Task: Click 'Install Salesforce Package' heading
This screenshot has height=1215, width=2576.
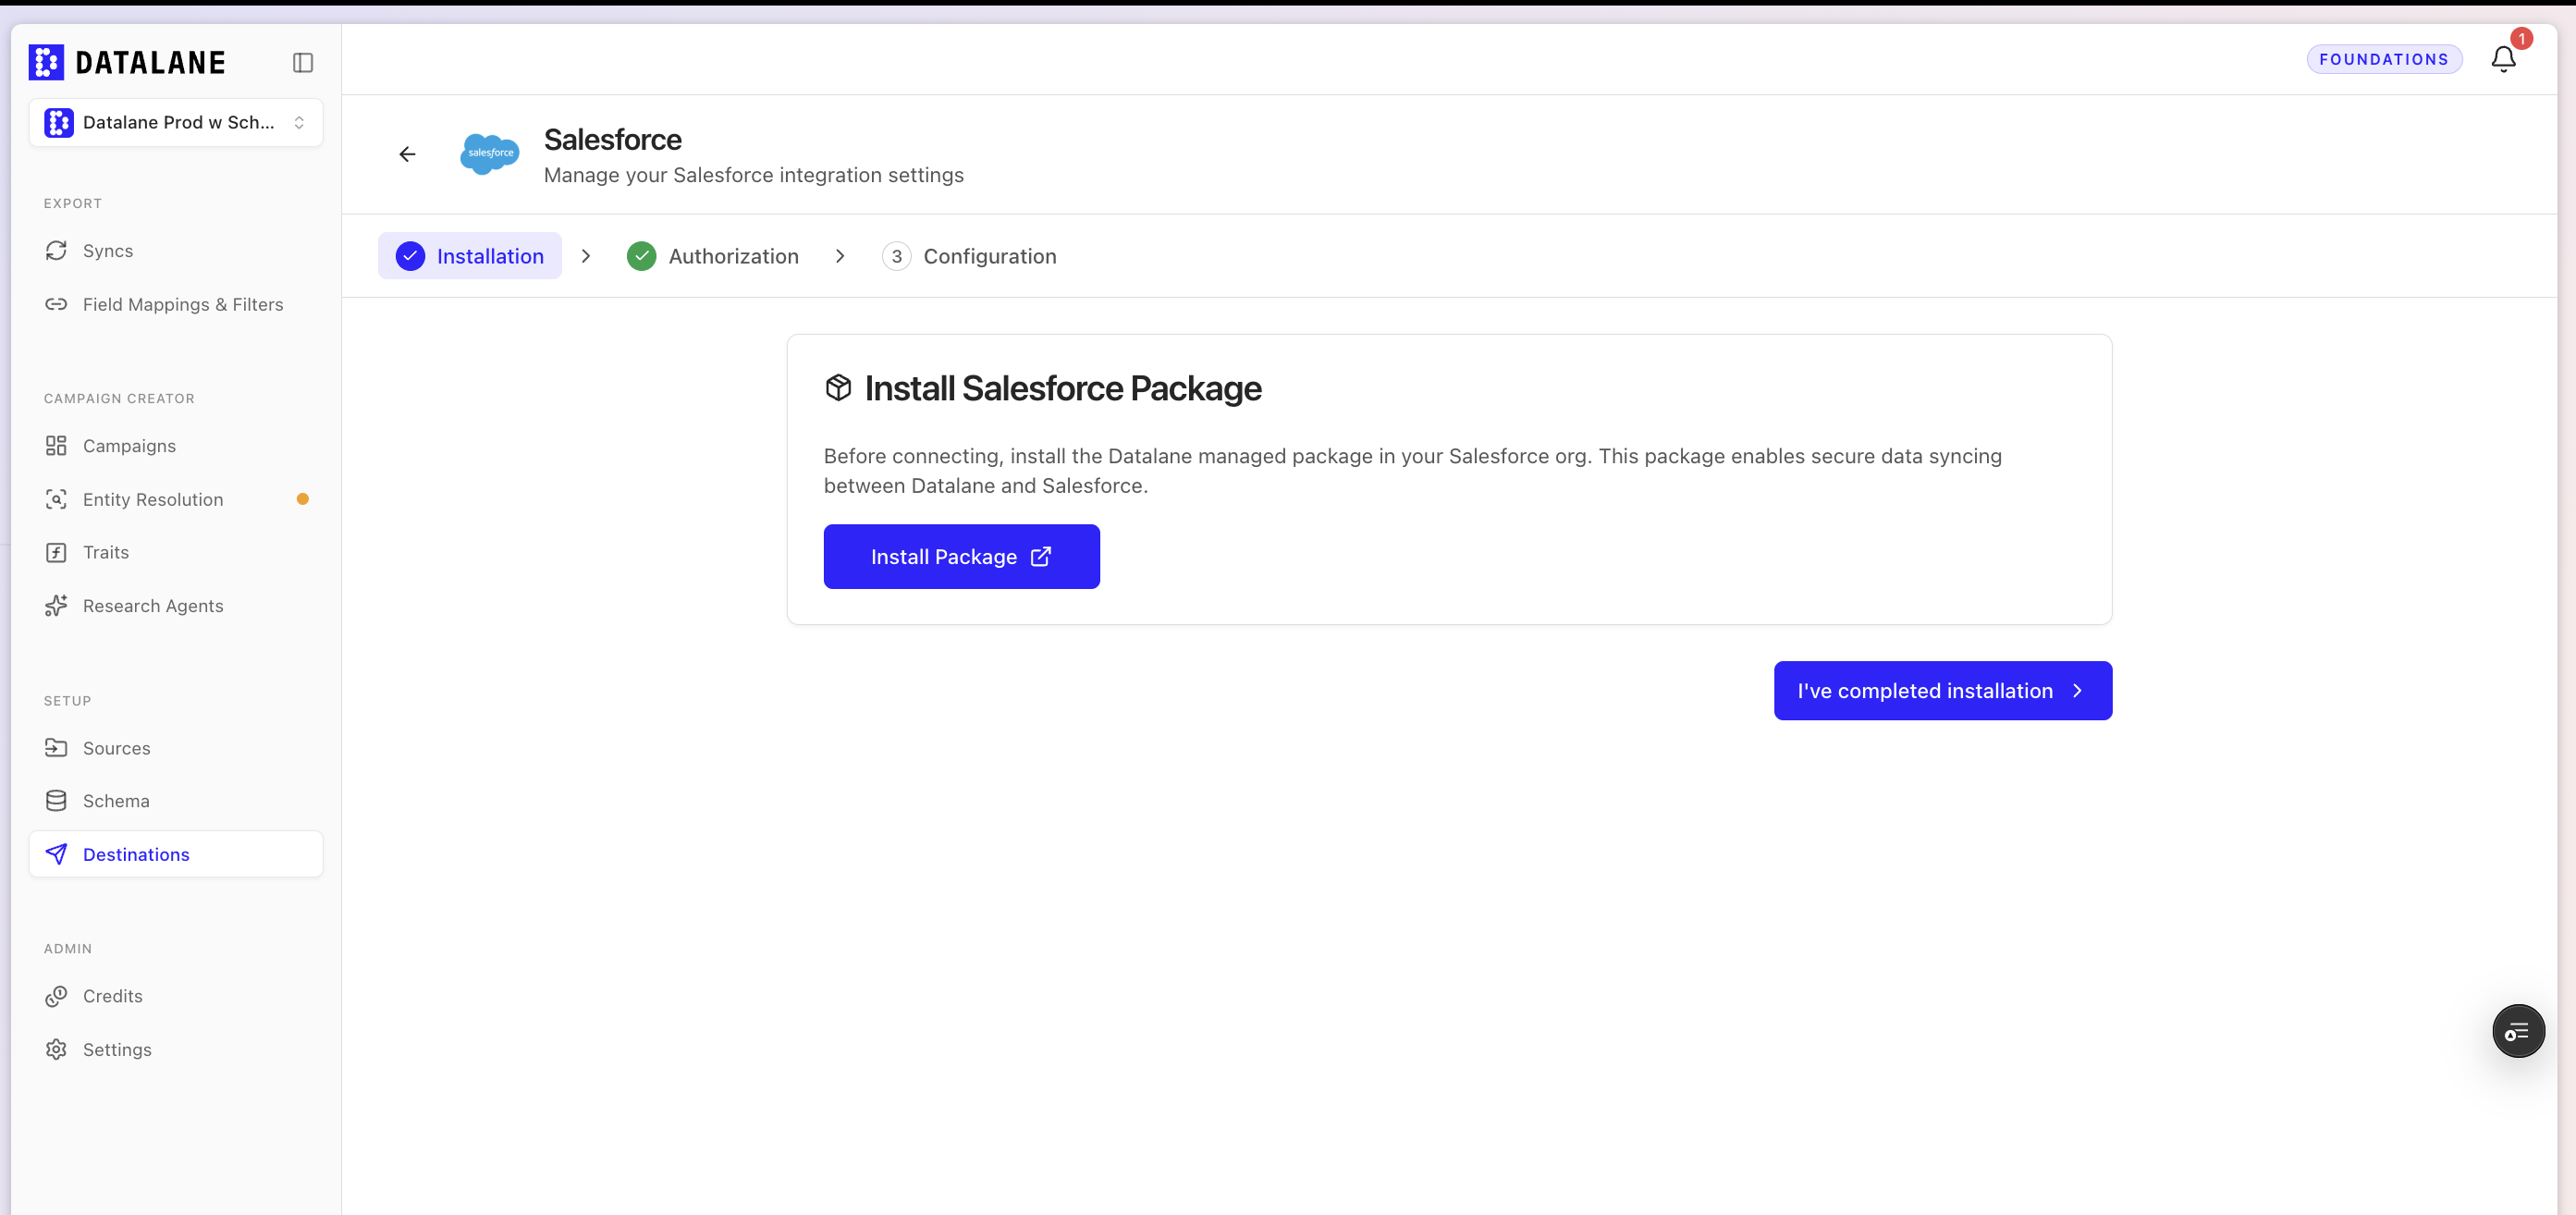Action: [x=1063, y=388]
